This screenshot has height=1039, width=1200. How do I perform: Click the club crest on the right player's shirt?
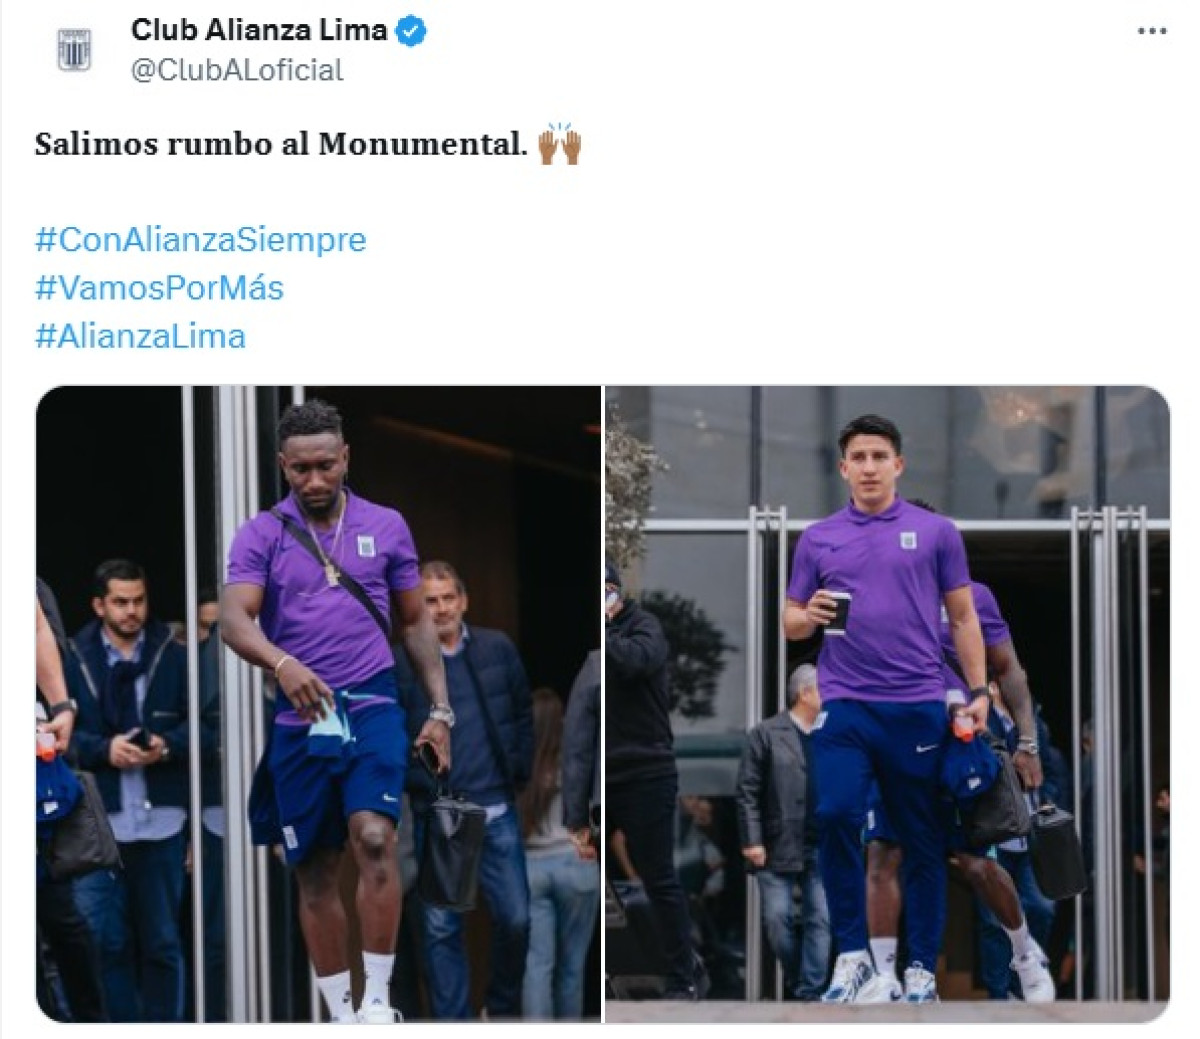(x=908, y=541)
